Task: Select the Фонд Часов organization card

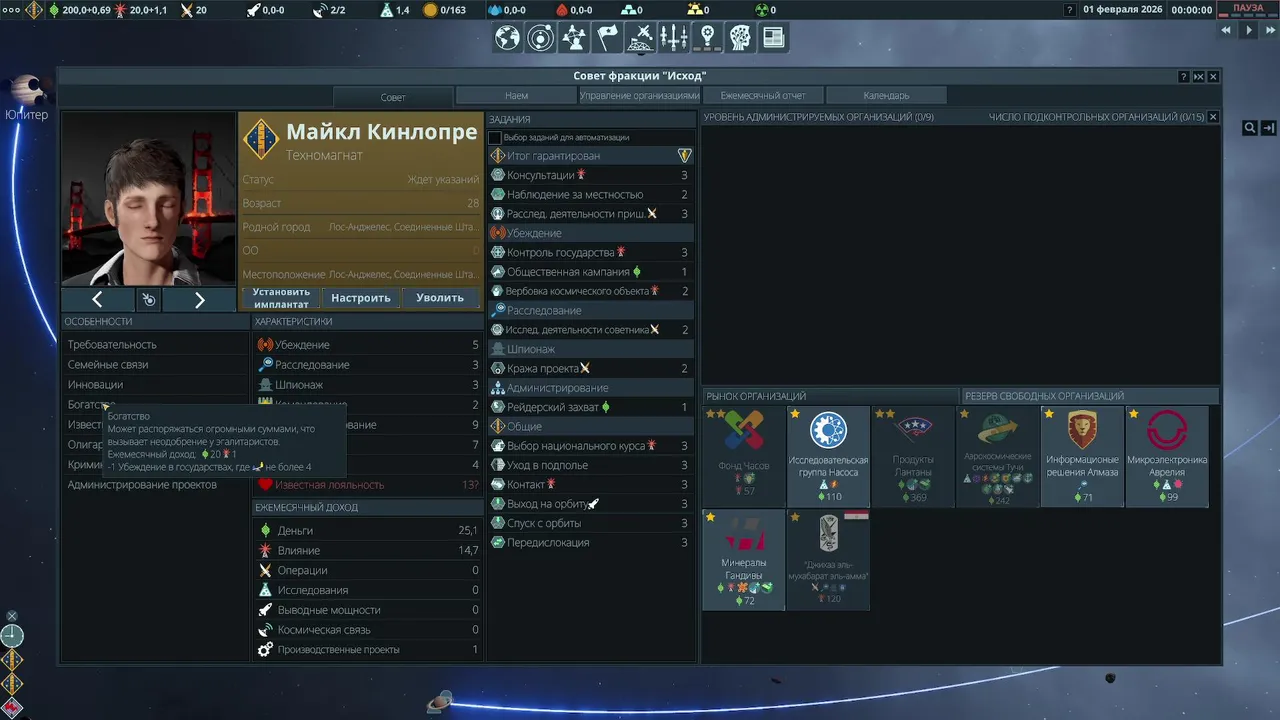Action: click(743, 456)
